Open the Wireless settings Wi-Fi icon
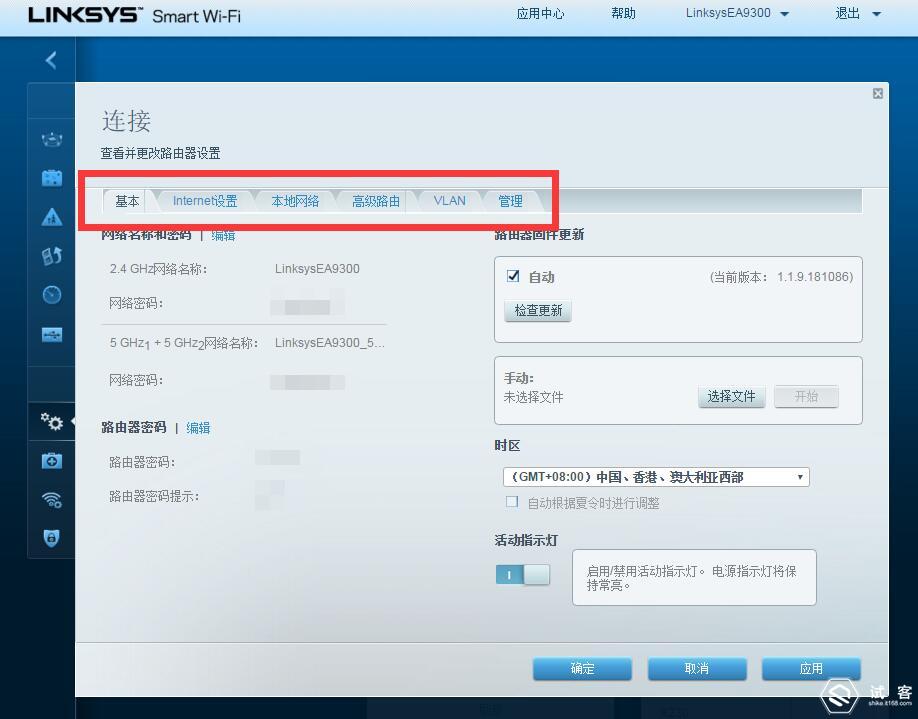918x719 pixels. [x=52, y=500]
